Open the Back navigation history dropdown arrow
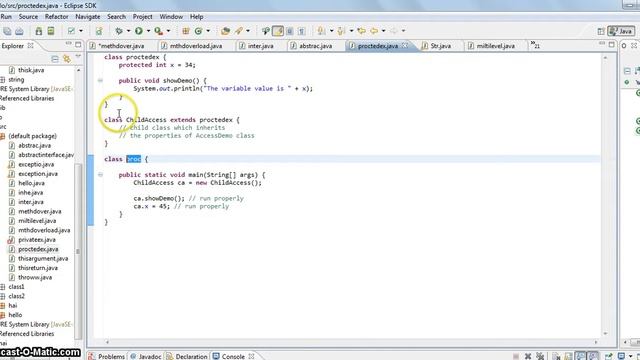This screenshot has width=640, height=360. [x=383, y=31]
